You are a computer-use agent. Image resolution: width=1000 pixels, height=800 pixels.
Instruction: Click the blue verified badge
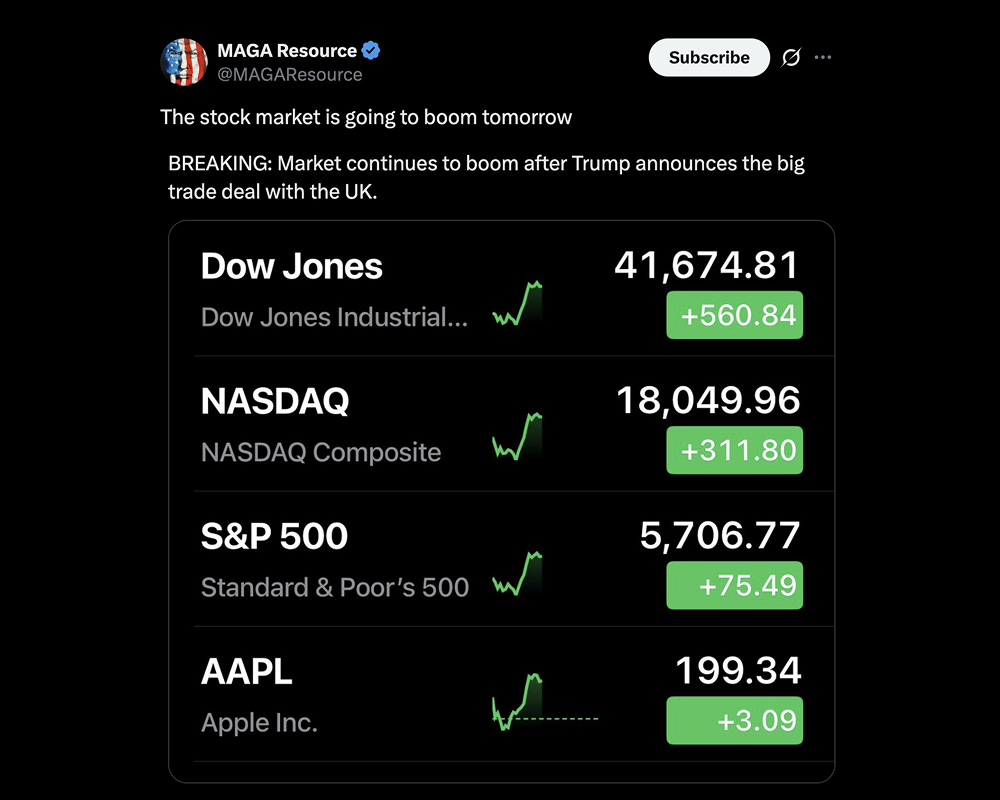pos(371,50)
